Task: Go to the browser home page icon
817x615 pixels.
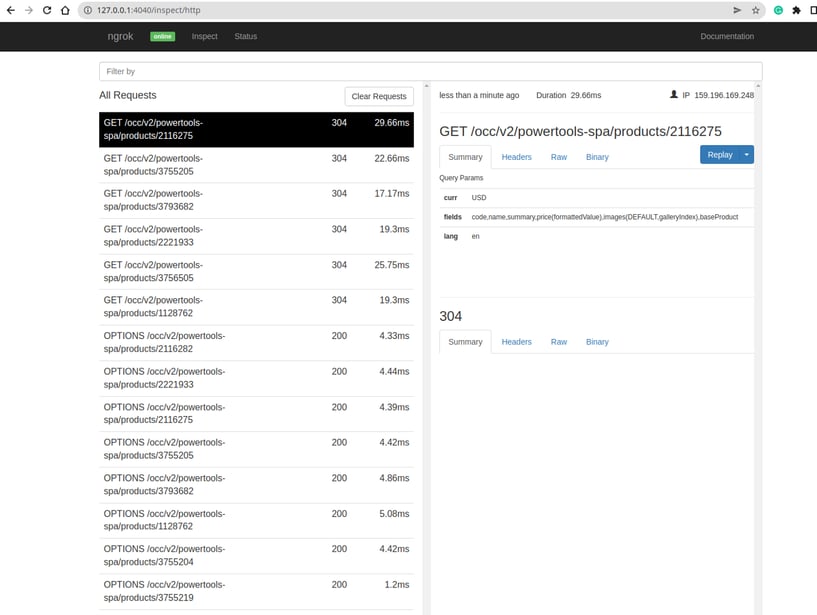Action: tap(64, 9)
